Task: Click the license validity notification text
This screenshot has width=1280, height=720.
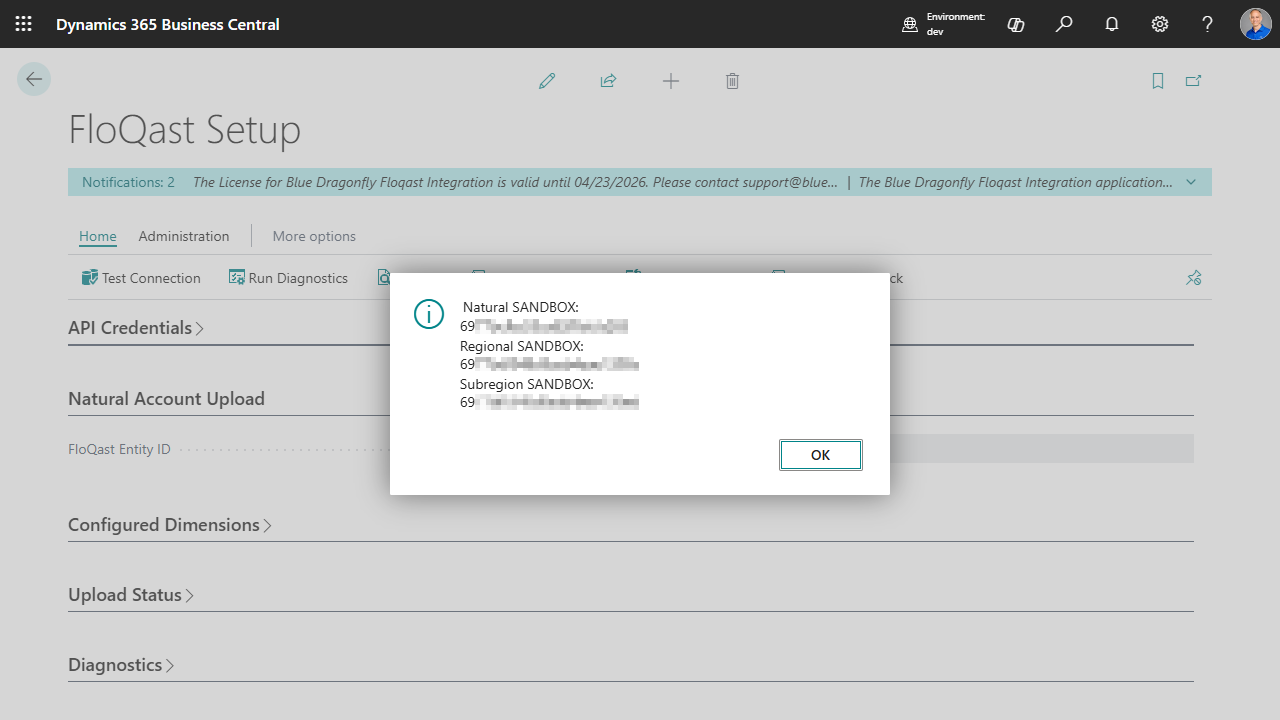Action: pyautogui.click(x=515, y=182)
